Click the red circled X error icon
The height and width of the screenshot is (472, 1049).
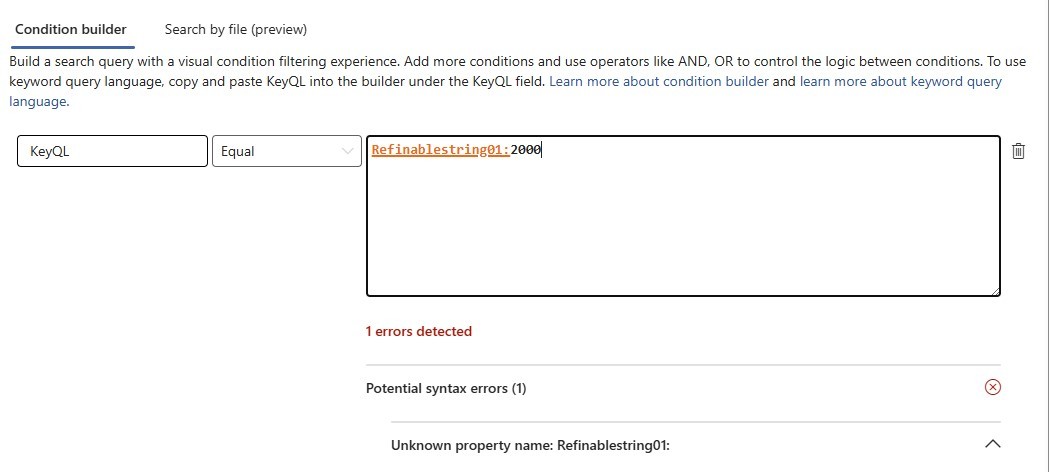click(x=993, y=387)
